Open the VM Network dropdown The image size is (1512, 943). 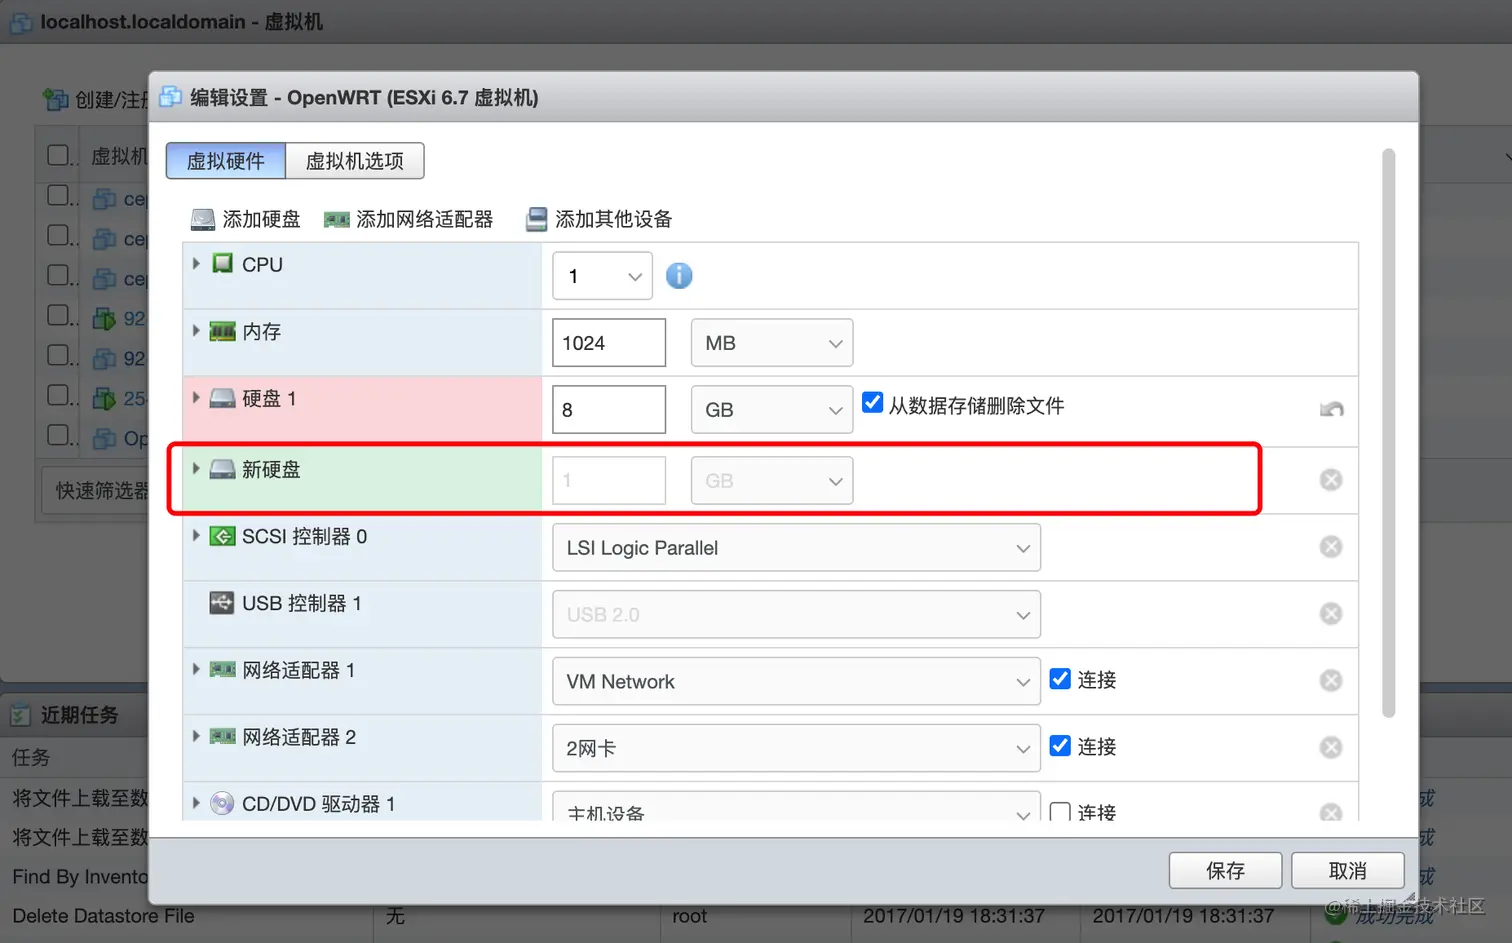pos(797,682)
